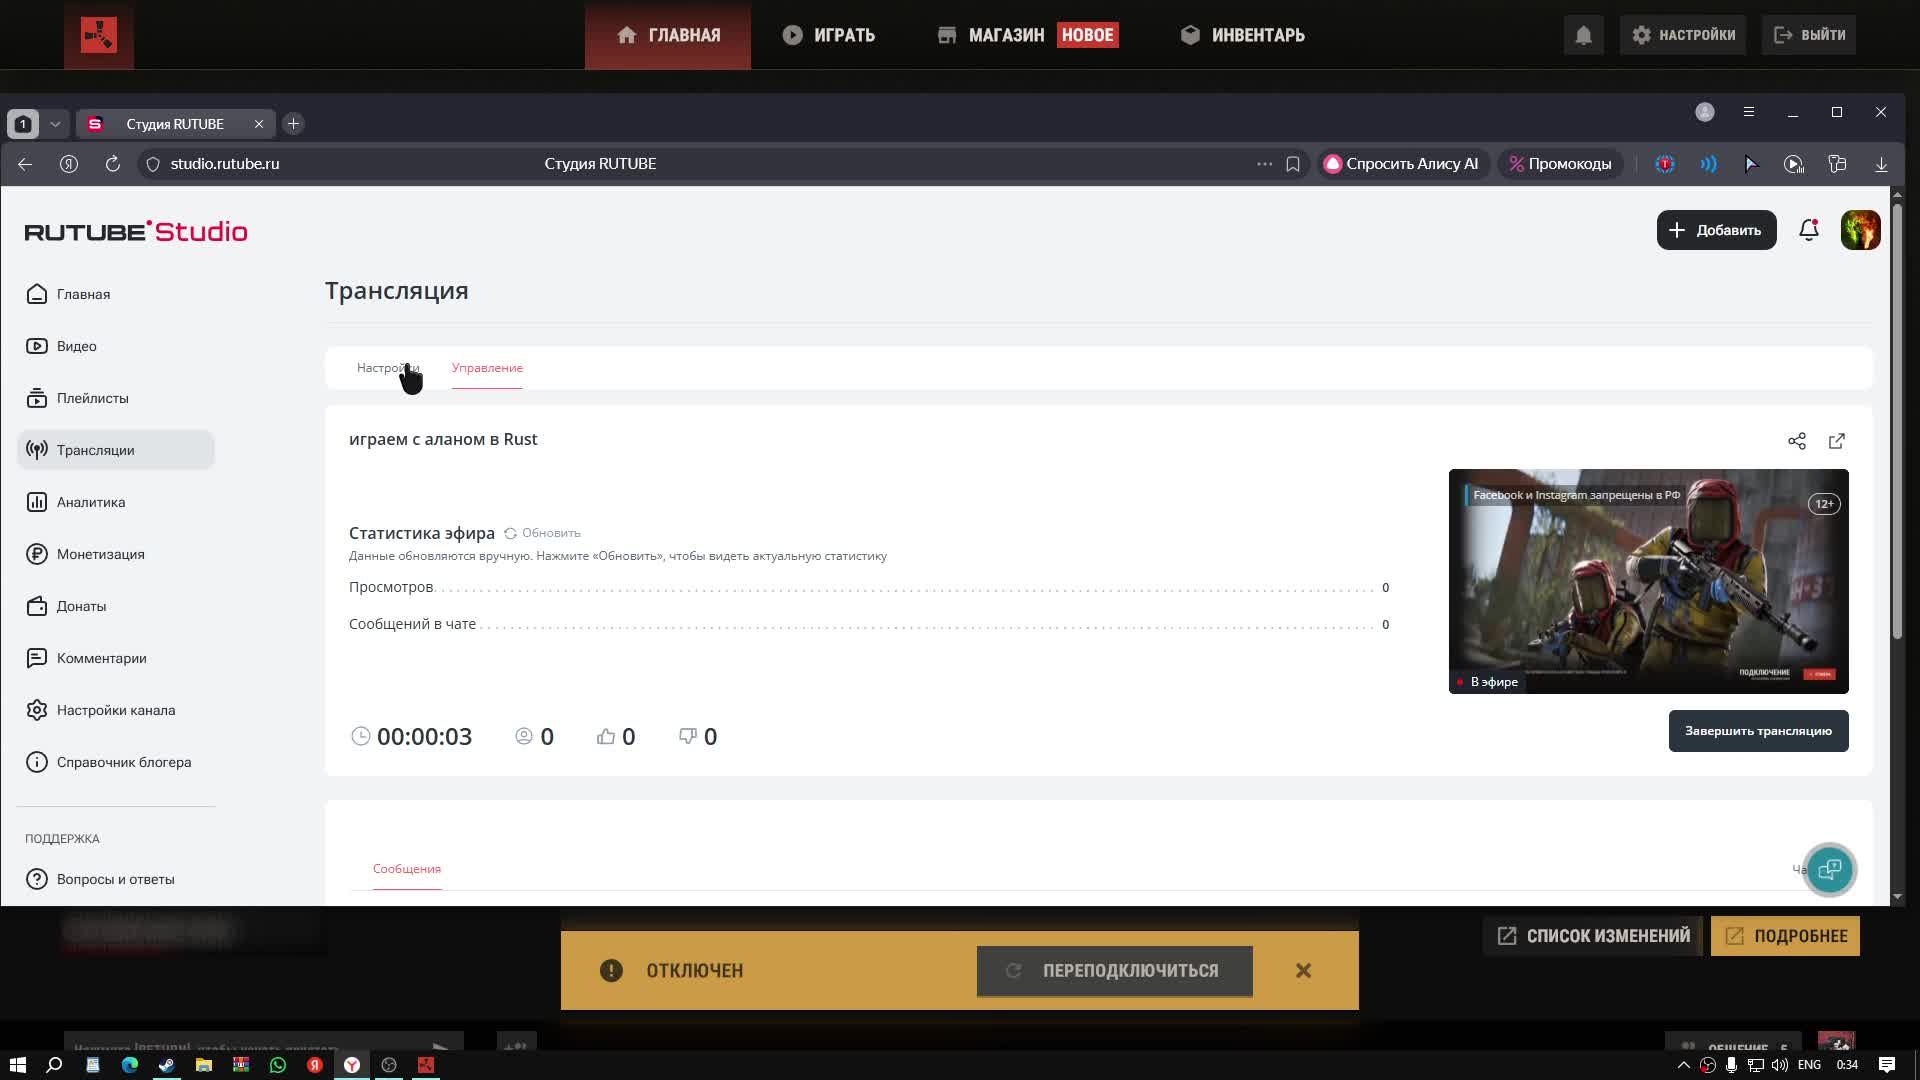Open channel avatar profile menu

[x=1860, y=230]
